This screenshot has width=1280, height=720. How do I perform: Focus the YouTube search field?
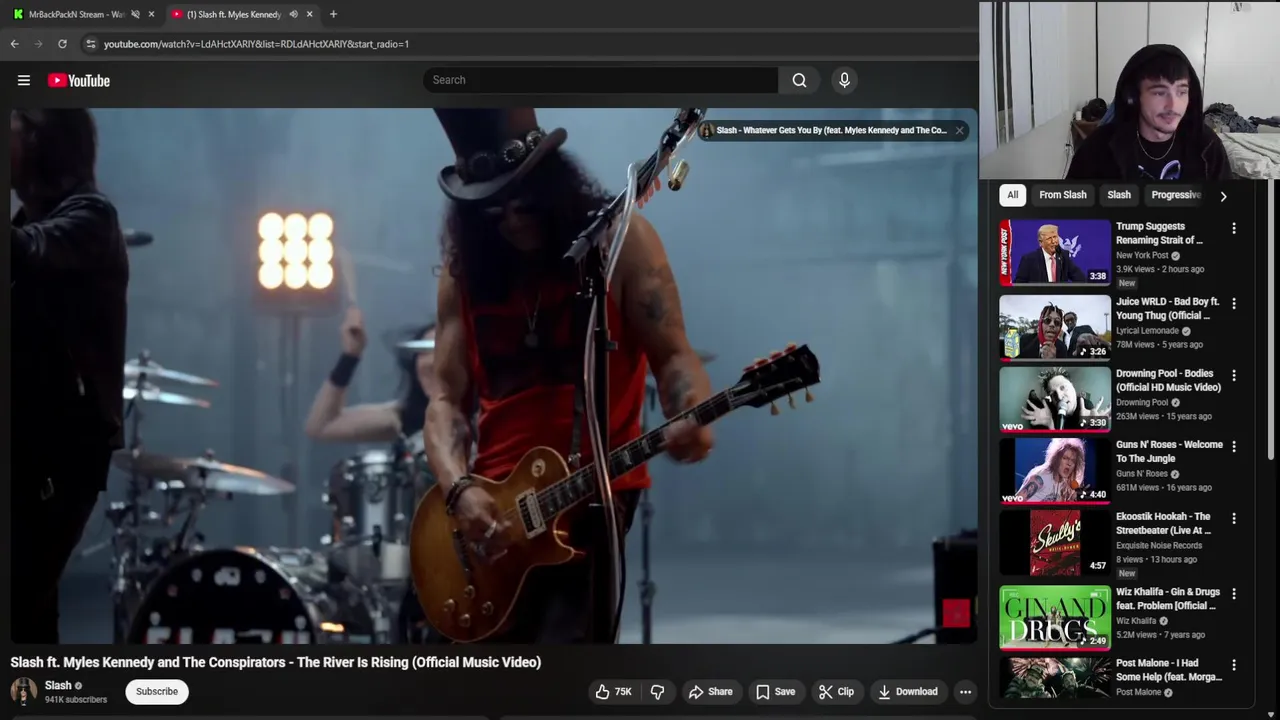tap(600, 80)
